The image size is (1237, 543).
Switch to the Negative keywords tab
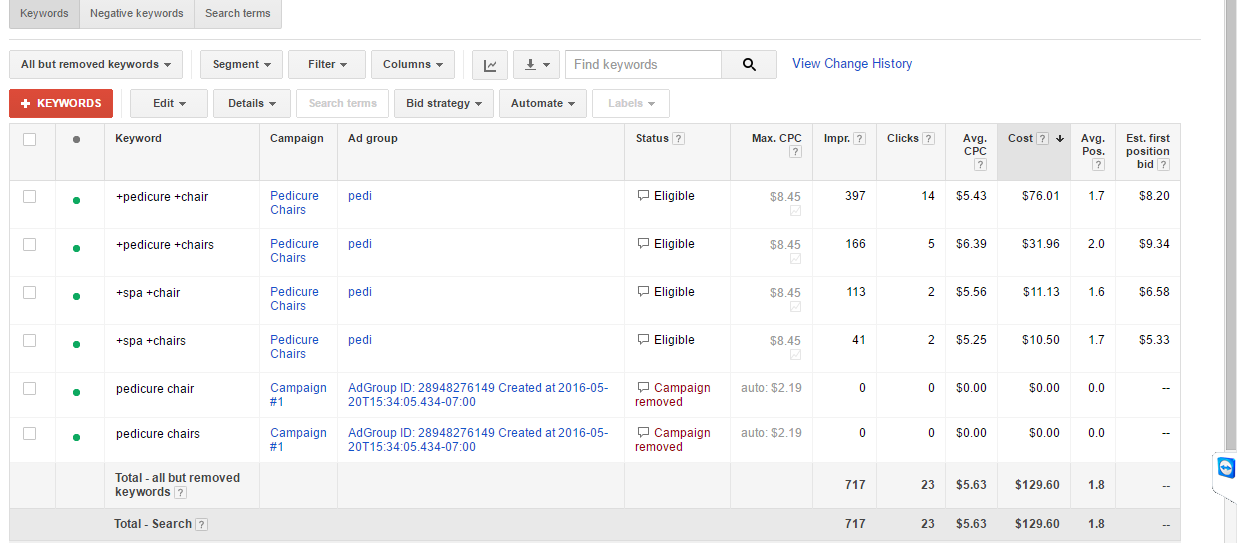136,14
